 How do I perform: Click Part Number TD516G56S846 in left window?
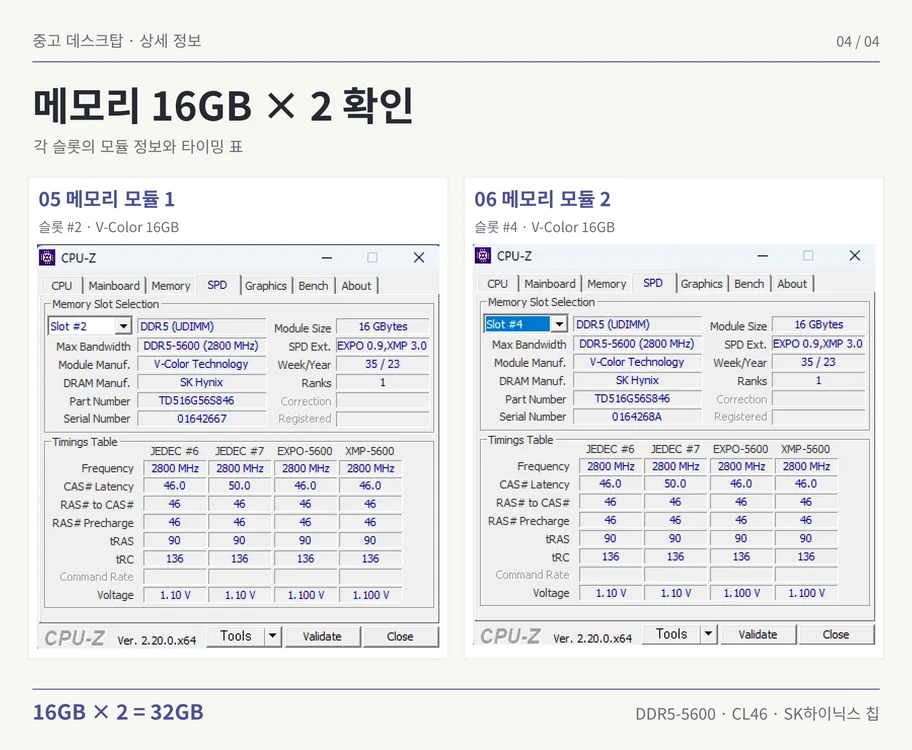pyautogui.click(x=202, y=400)
